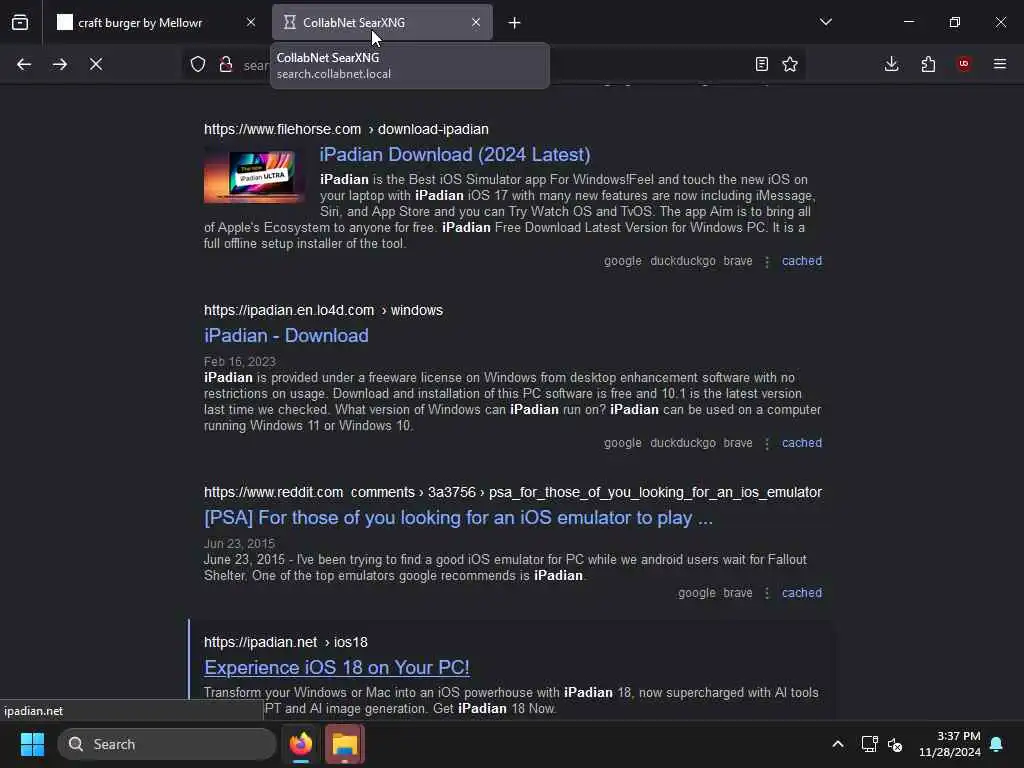Open the muted volume tray icon

tap(895, 744)
